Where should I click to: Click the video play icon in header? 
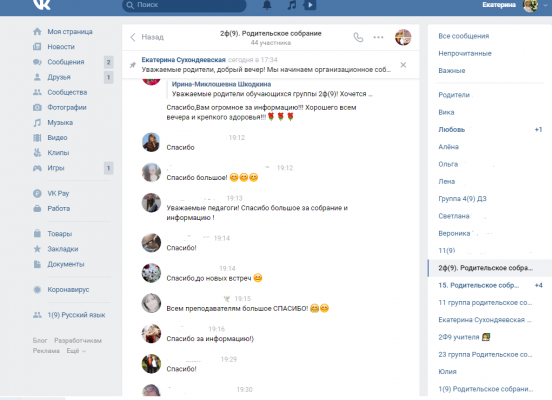pos(310,5)
